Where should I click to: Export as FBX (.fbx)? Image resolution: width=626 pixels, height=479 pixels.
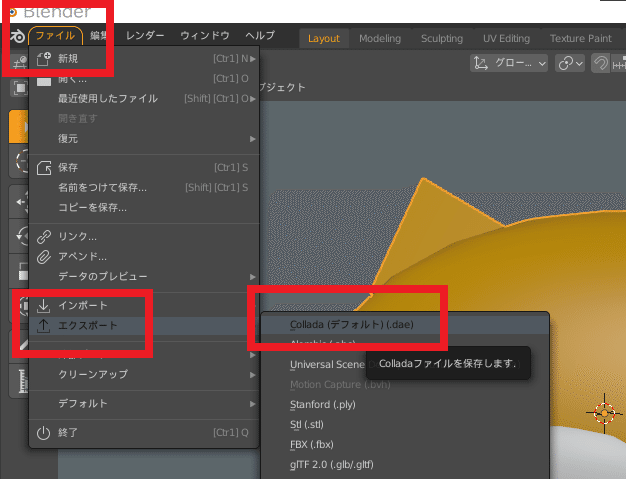(405, 444)
